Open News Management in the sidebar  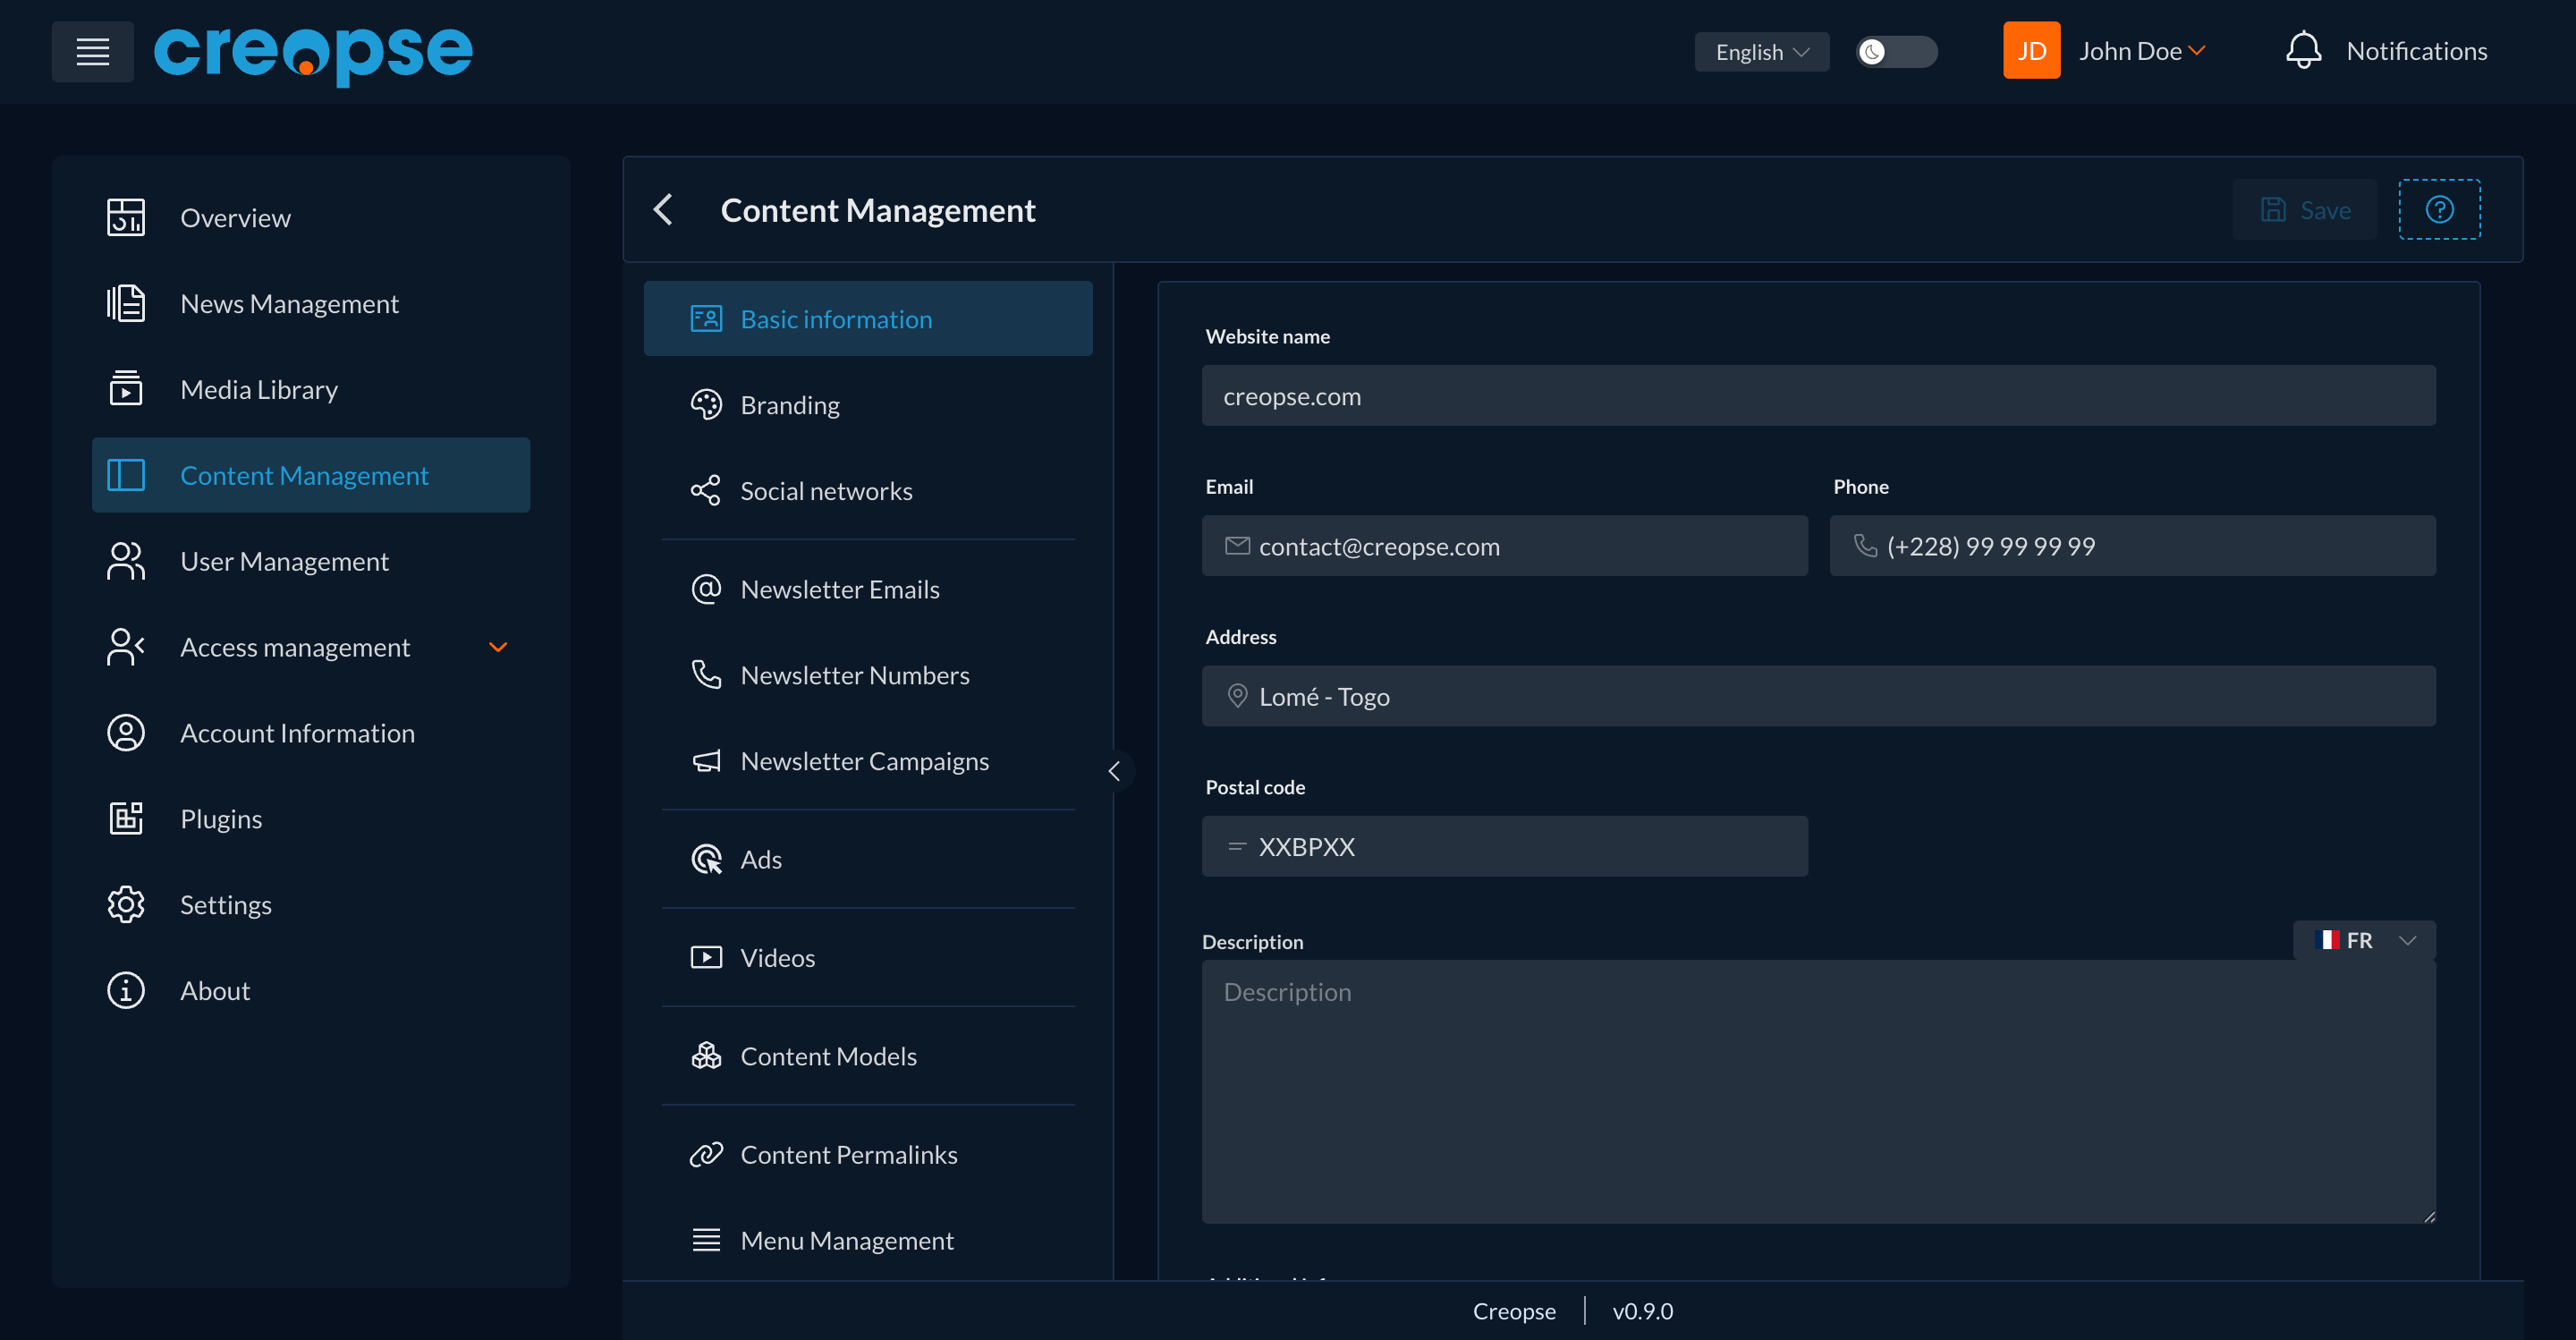[x=311, y=304]
